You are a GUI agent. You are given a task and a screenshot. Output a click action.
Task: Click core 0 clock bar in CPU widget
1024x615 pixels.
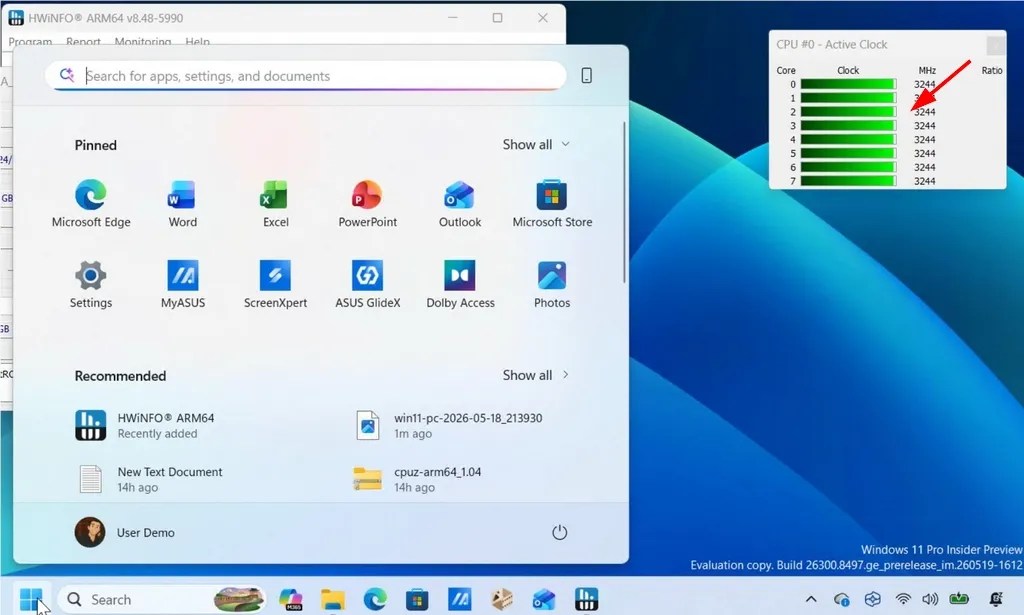point(848,84)
